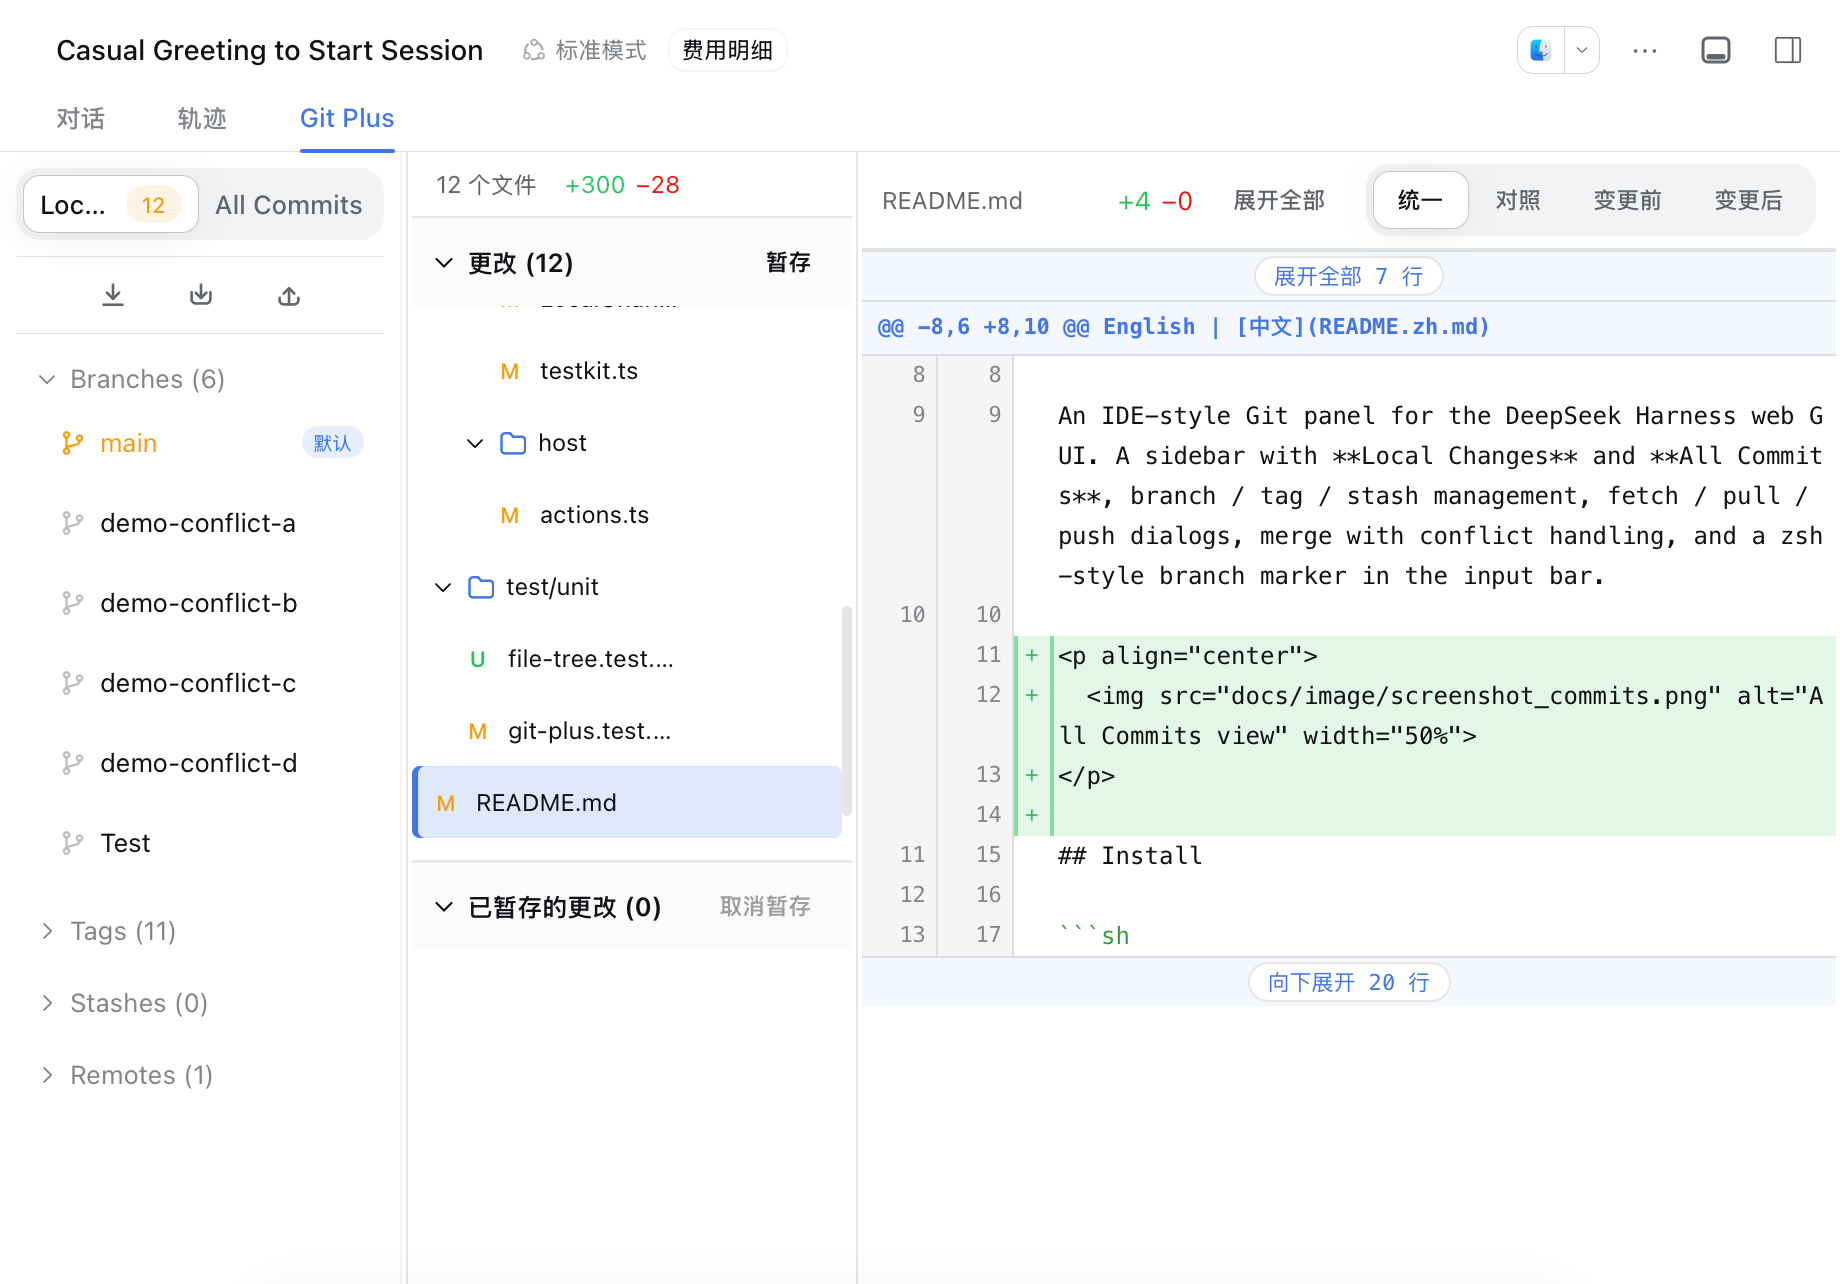
Task: Select the 统一 unified diff view
Action: coord(1420,200)
